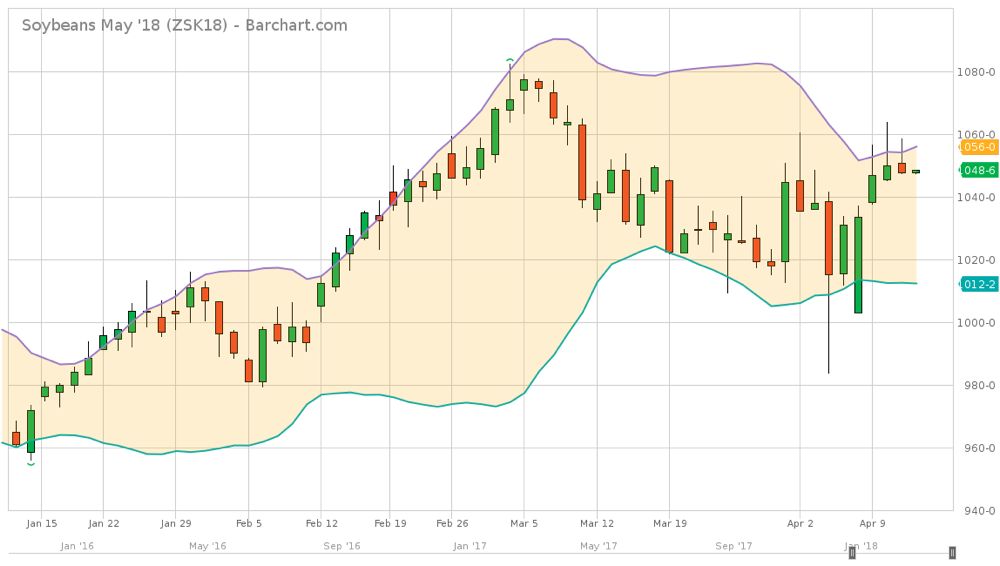Select the green 1048-6 last price tag
Screen dimensions: 1000x566
[x=978, y=170]
